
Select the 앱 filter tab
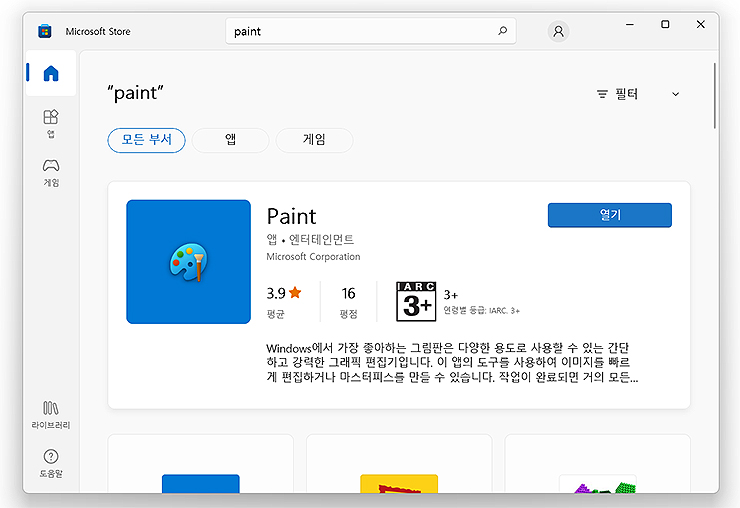[x=230, y=140]
